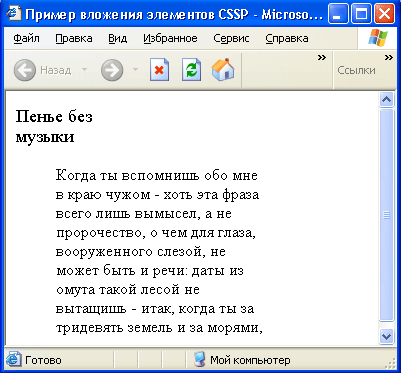The image size is (401, 373).
Task: Expand the Ссылки links bar chevron
Action: [389, 58]
